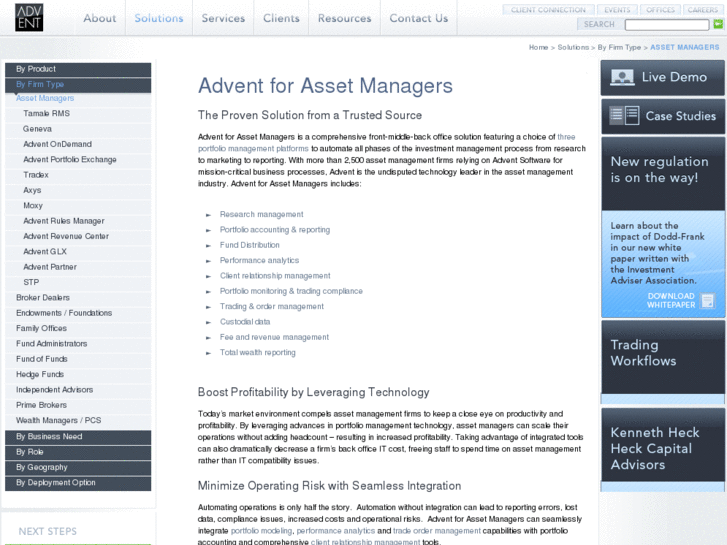Follow Fee and revenue management link

(x=274, y=337)
